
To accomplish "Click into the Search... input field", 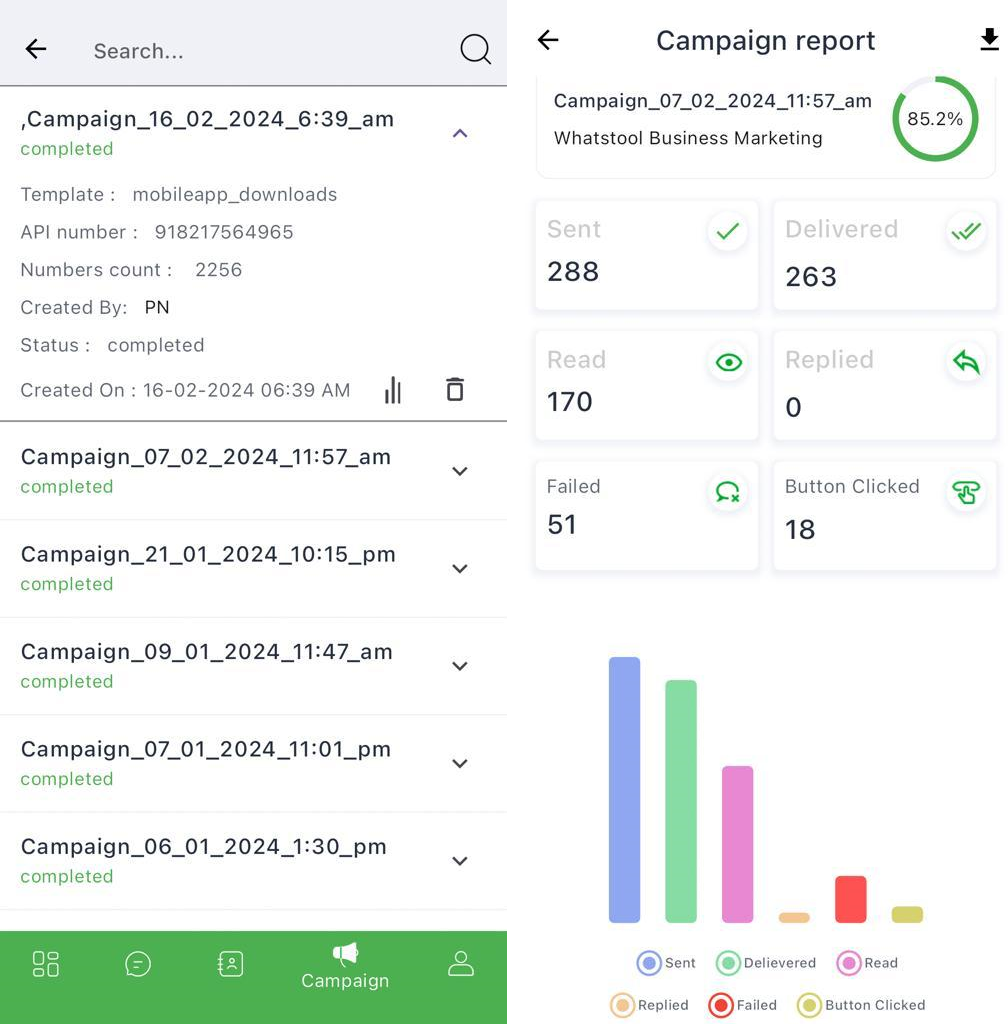I will (260, 51).
